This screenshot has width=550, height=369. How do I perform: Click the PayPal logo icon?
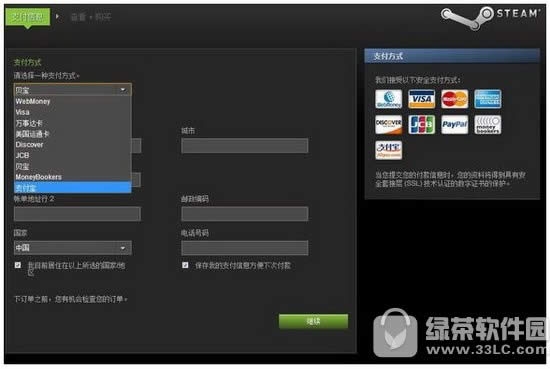point(454,125)
